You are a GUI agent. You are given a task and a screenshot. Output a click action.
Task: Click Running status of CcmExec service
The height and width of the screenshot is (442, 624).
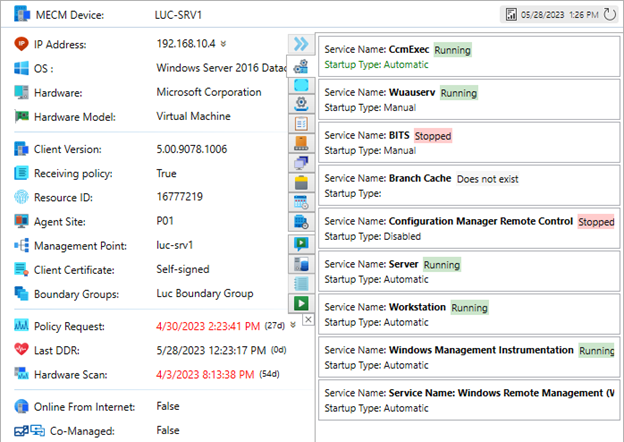(x=452, y=50)
